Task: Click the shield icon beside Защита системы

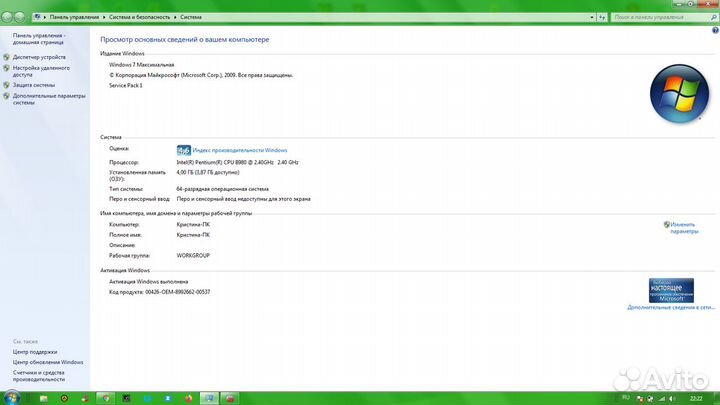Action: click(6, 85)
